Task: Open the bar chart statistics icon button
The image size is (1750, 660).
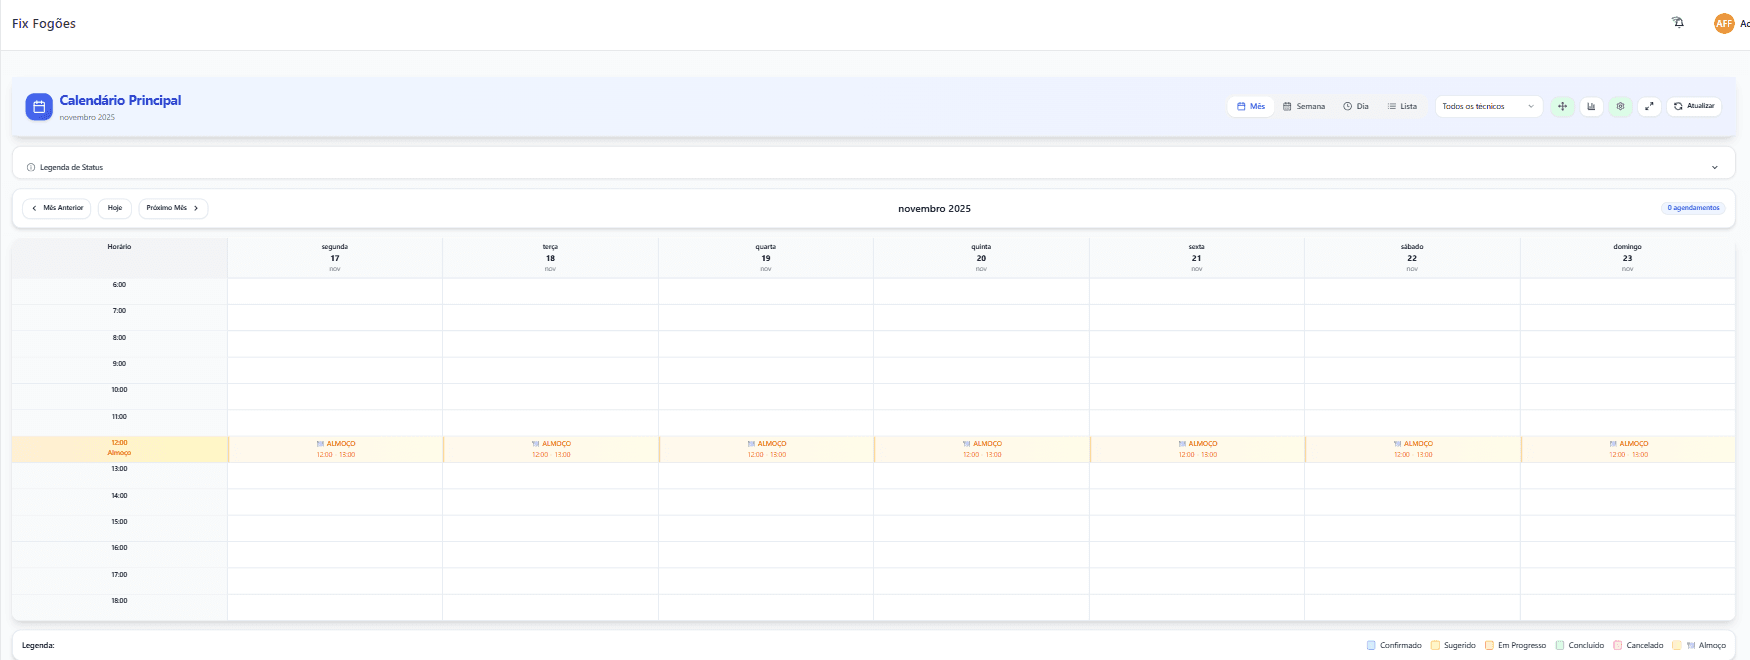Action: 1591,106
